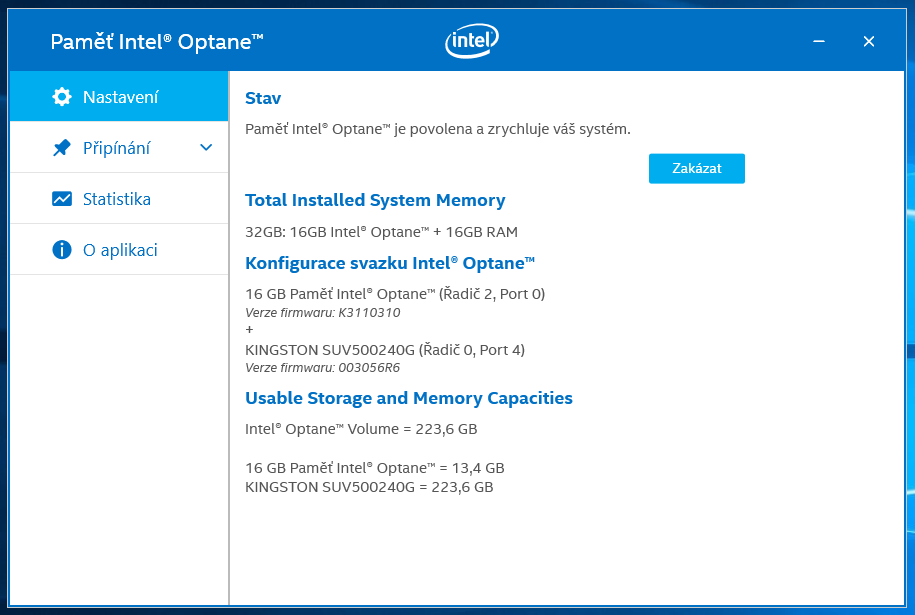Click the Paměť Intel Optane title text
The image size is (915, 615).
[x=157, y=41]
